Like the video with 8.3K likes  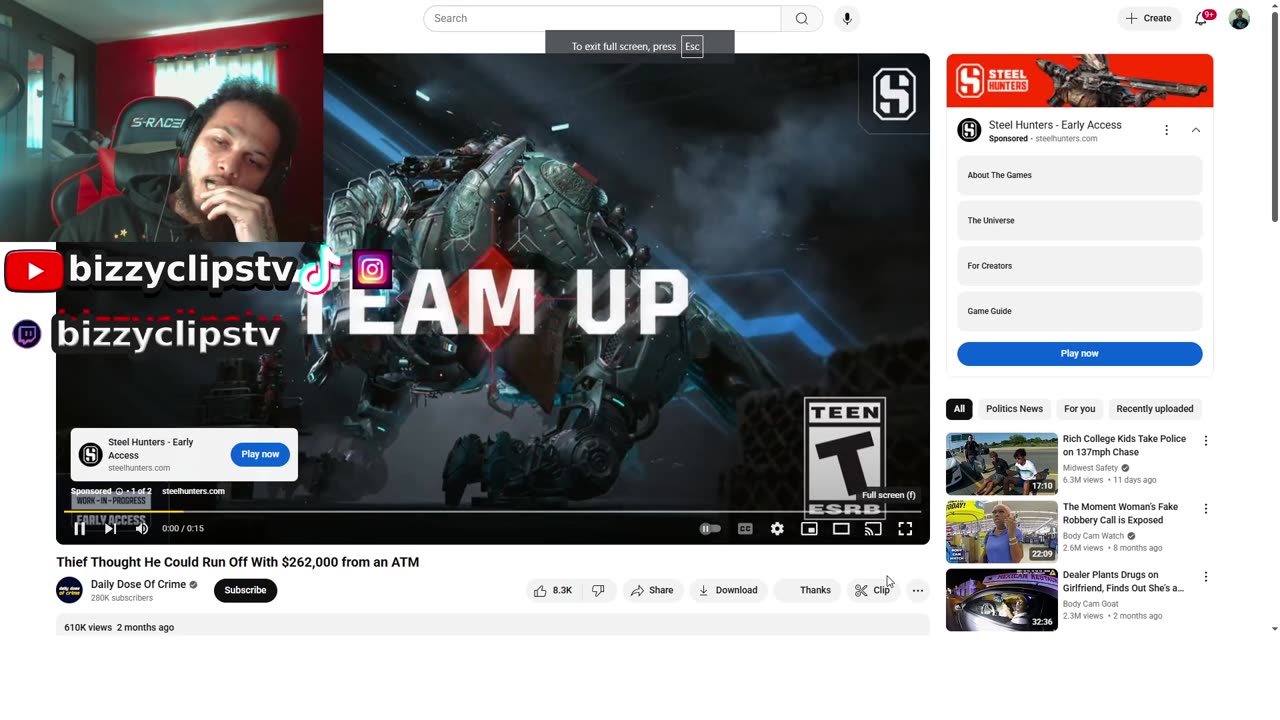click(552, 590)
